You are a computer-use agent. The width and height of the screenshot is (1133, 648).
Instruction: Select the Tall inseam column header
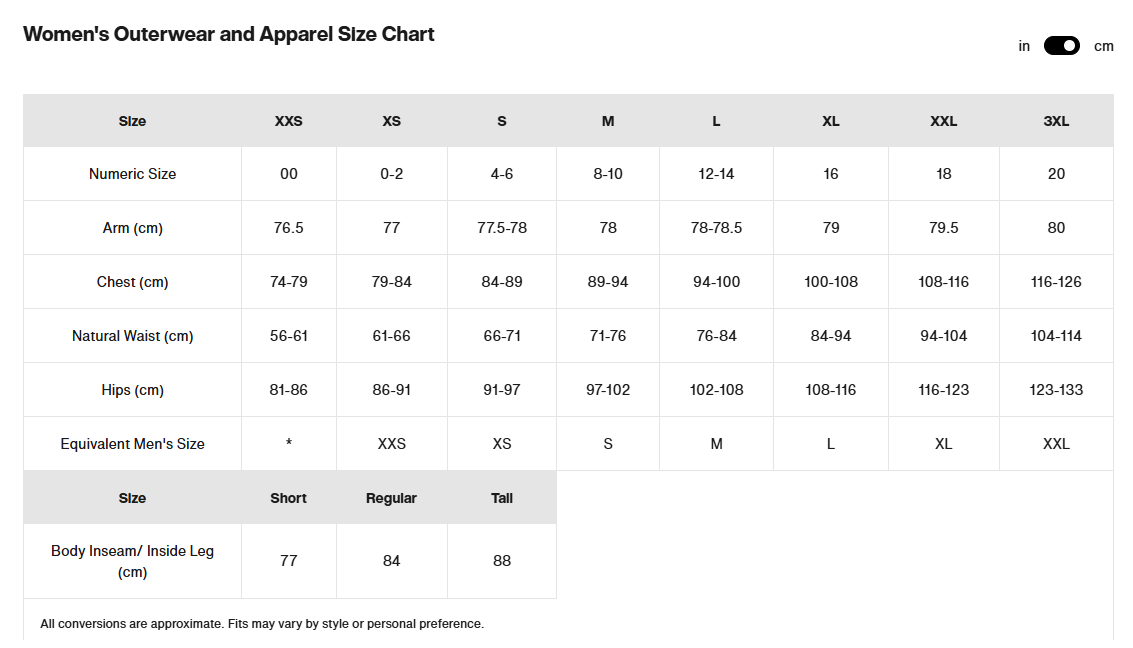pyautogui.click(x=502, y=498)
